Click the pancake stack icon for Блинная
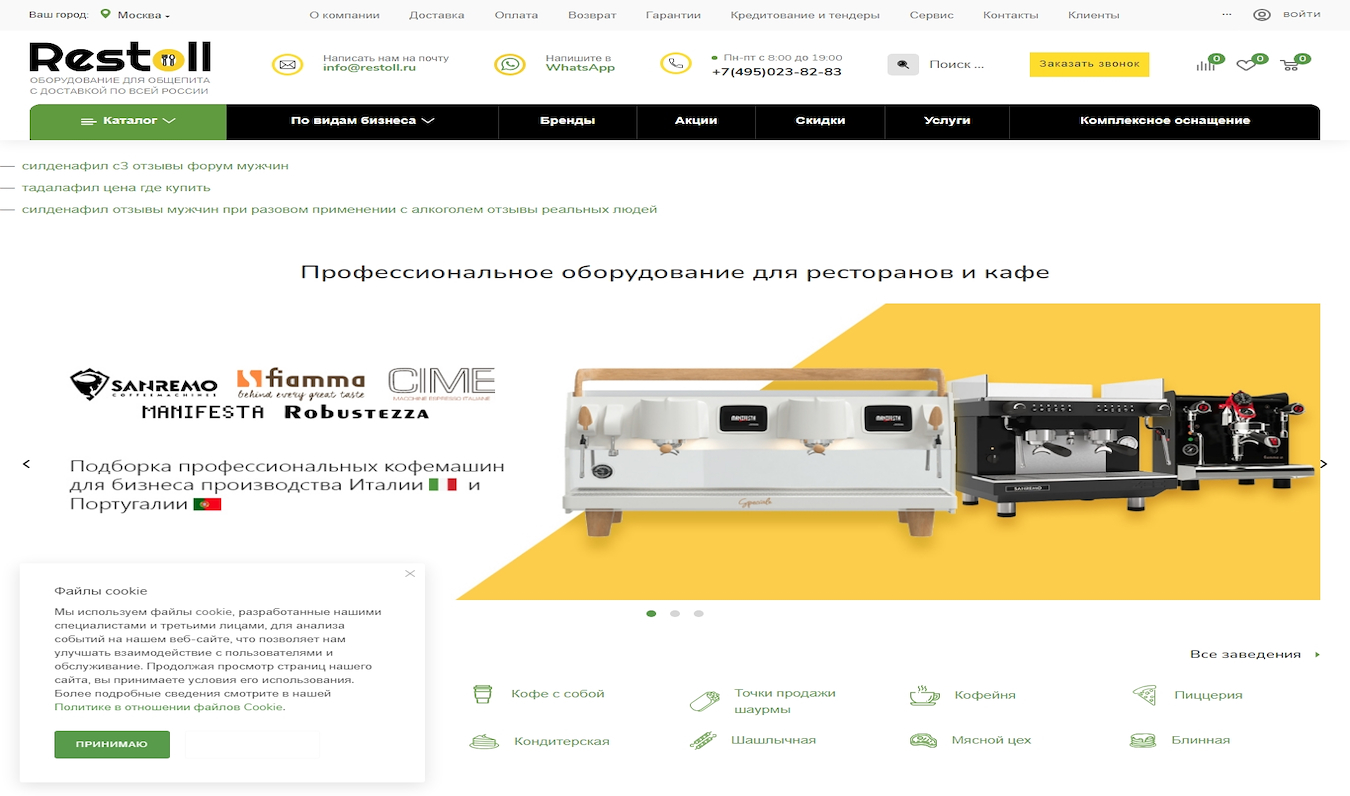 [1143, 741]
